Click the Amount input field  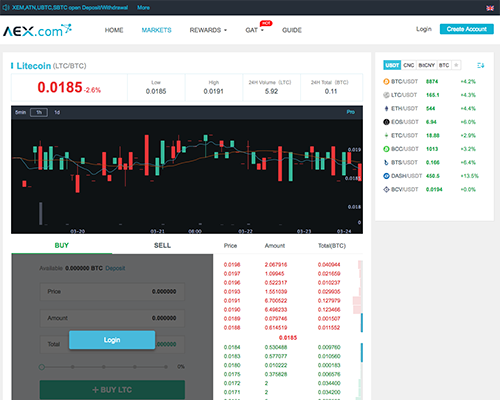click(x=112, y=318)
